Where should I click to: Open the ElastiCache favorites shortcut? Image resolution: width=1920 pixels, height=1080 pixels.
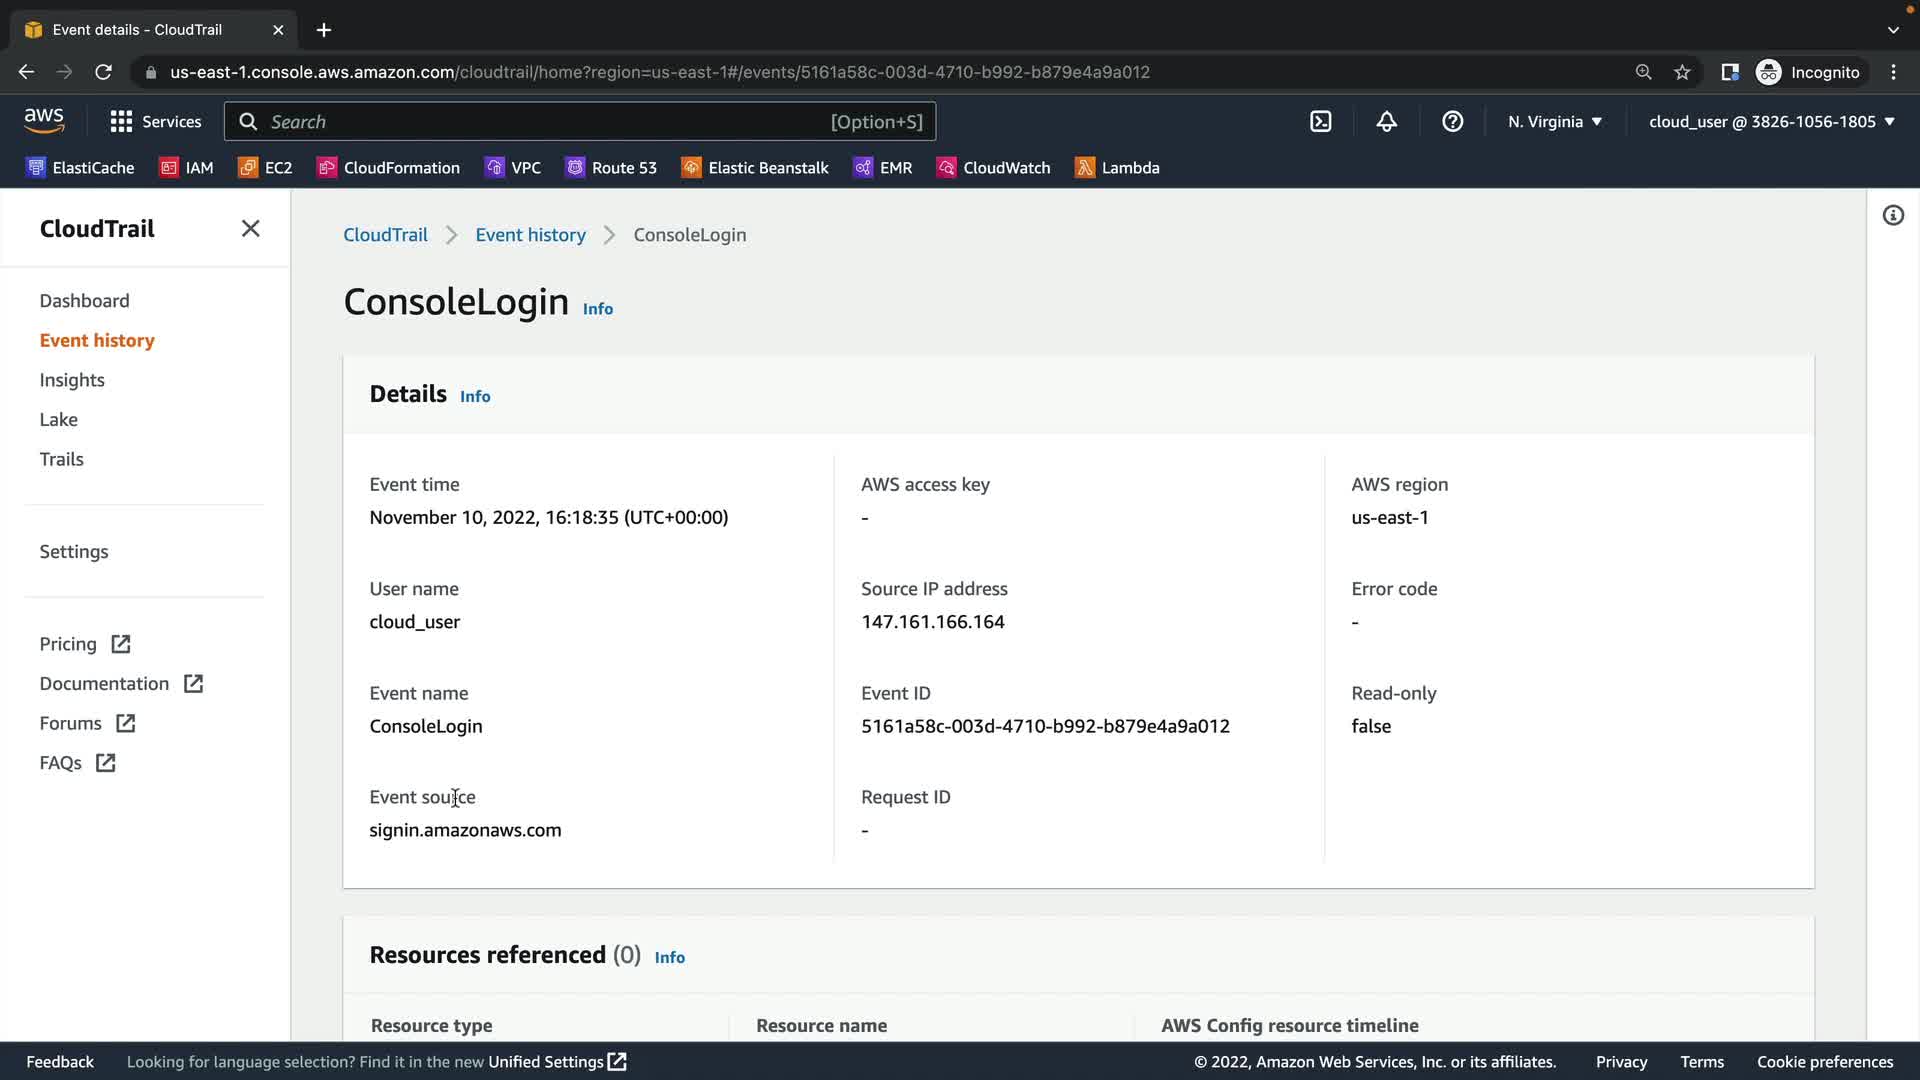pos(80,168)
